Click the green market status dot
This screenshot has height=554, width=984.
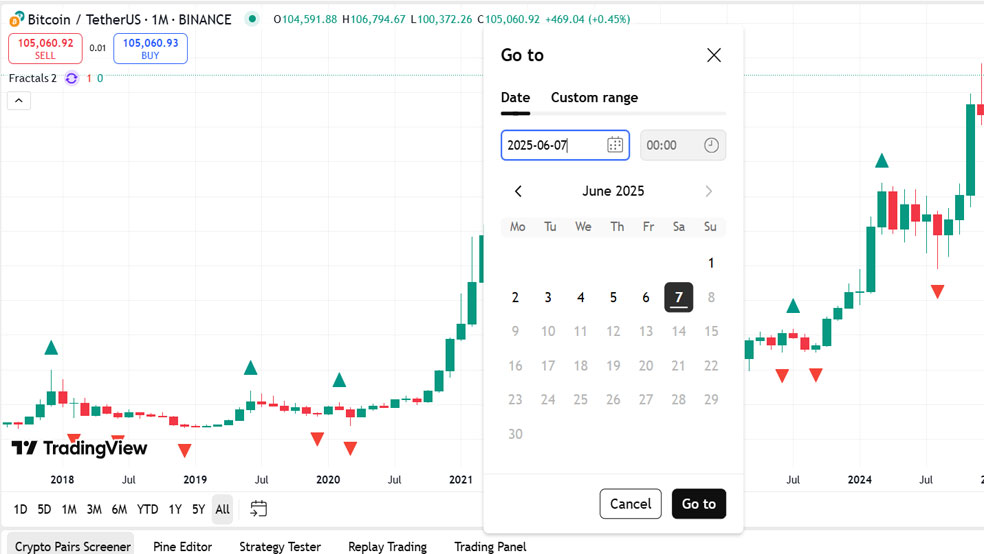tap(252, 19)
